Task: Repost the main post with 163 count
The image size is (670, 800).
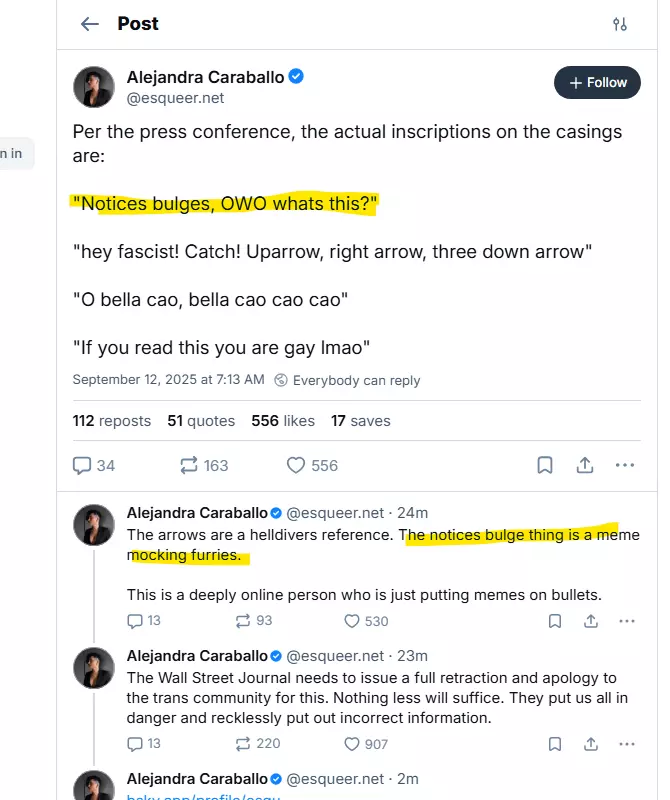Action: click(x=189, y=465)
